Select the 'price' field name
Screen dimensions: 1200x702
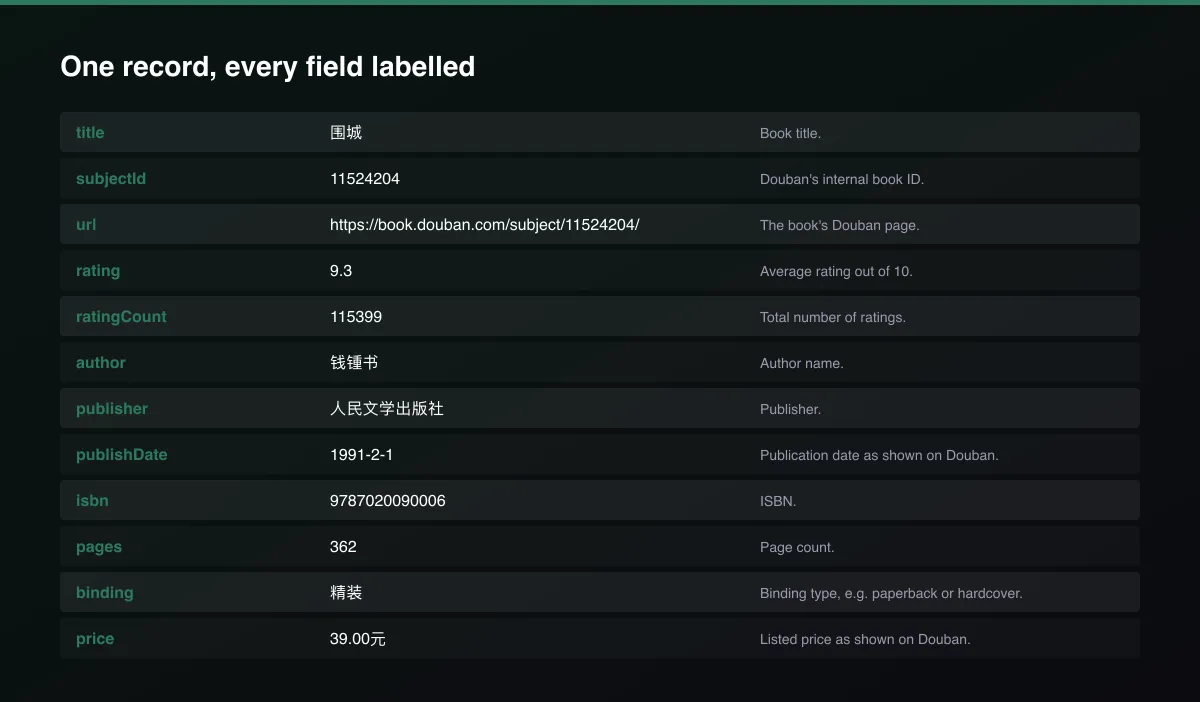point(95,638)
